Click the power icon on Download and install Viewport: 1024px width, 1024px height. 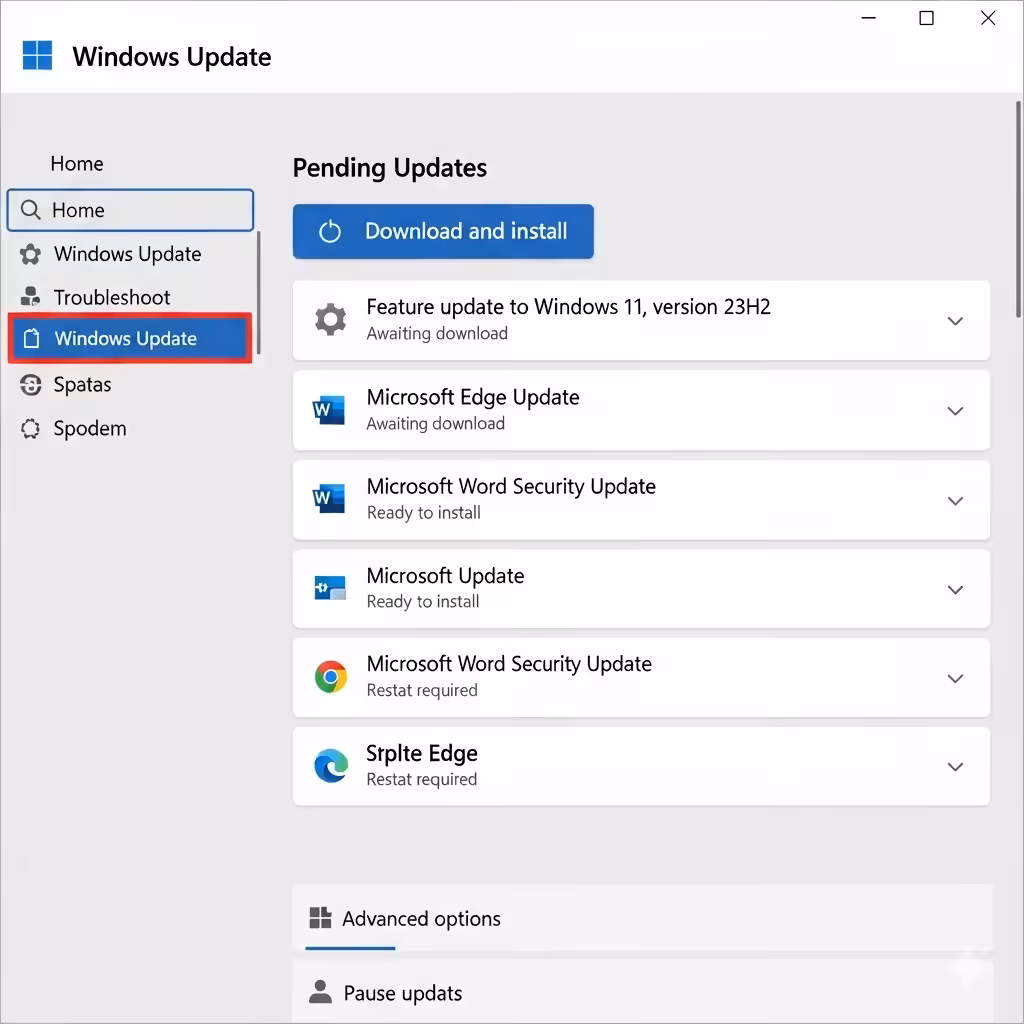tap(330, 231)
